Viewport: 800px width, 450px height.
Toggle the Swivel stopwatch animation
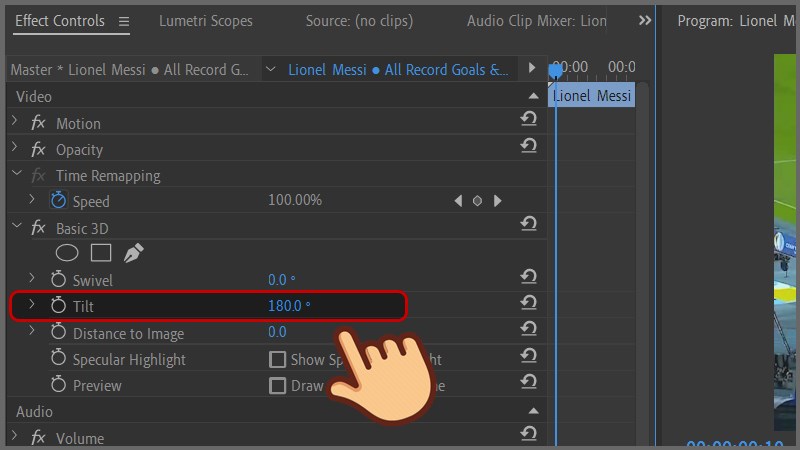58,279
